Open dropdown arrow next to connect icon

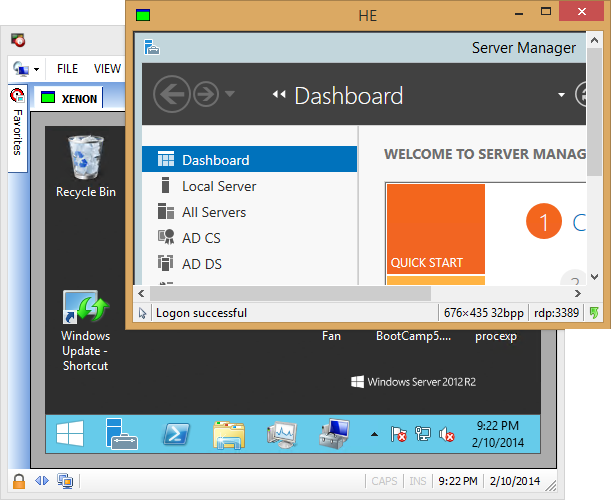(37, 70)
